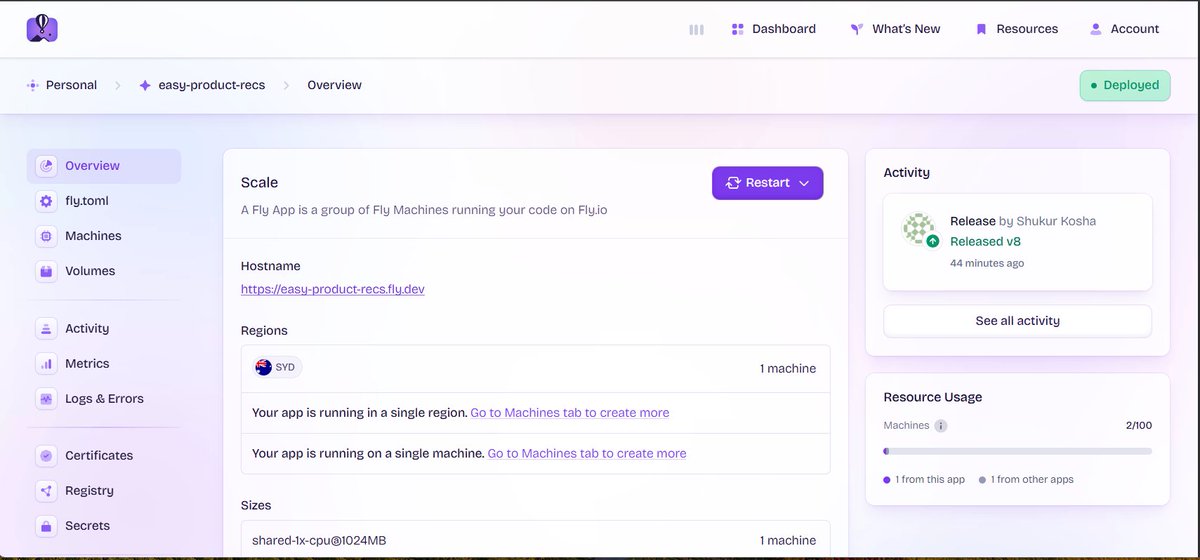1200x560 pixels.
Task: Click the What's New sprout icon
Action: [x=857, y=29]
